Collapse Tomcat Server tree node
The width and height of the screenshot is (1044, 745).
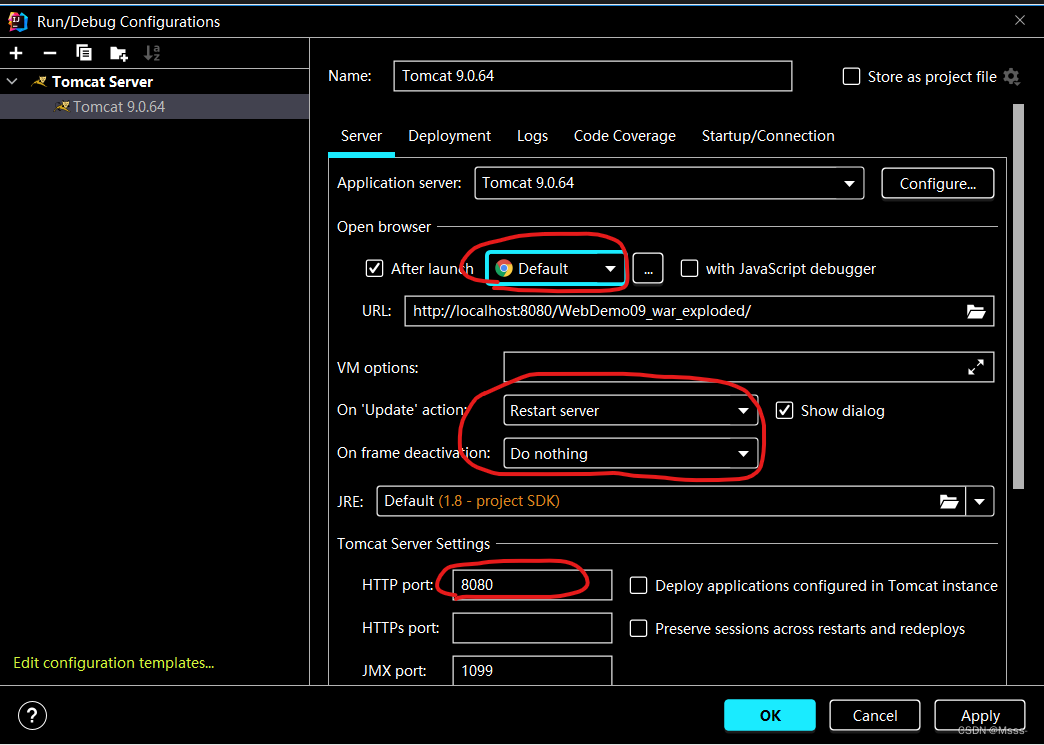12,82
